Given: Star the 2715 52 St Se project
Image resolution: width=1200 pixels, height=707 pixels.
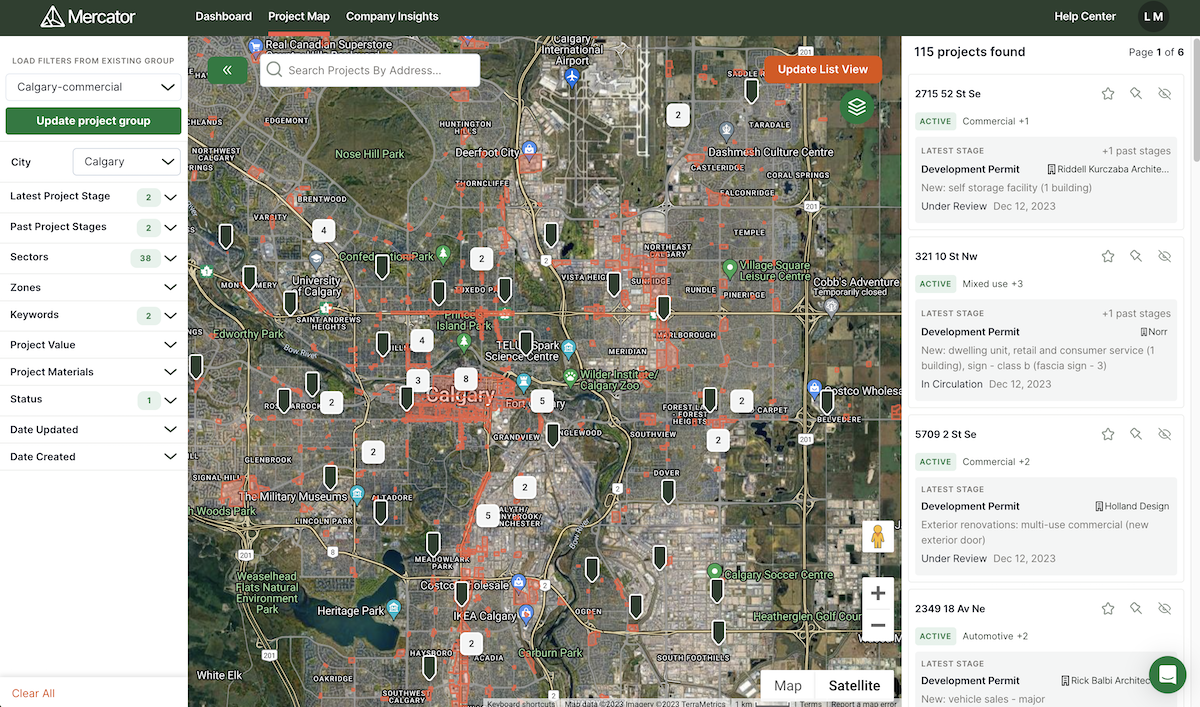Looking at the screenshot, I should click(x=1108, y=94).
